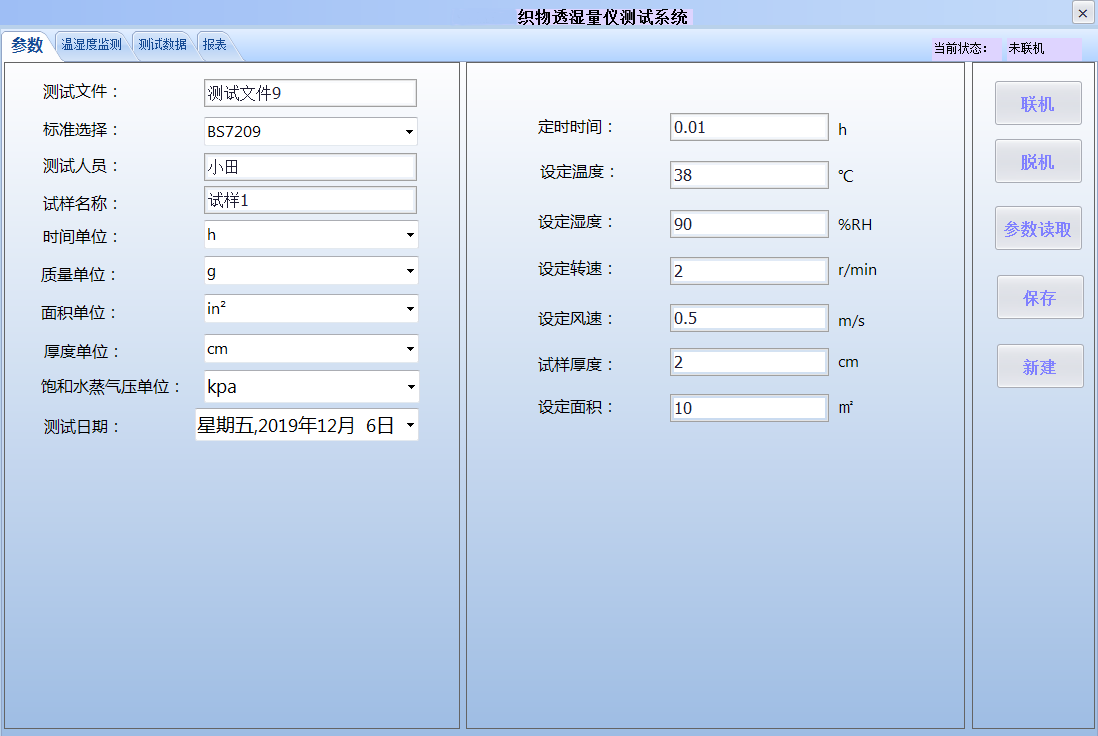Select the 参数 tab
Viewport: 1098px width, 736px height.
(x=26, y=44)
